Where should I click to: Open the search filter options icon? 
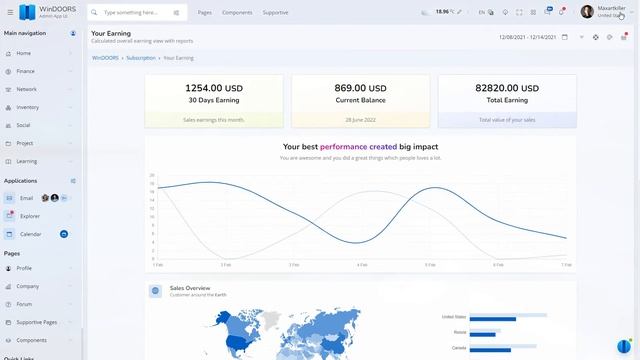pyautogui.click(x=176, y=13)
